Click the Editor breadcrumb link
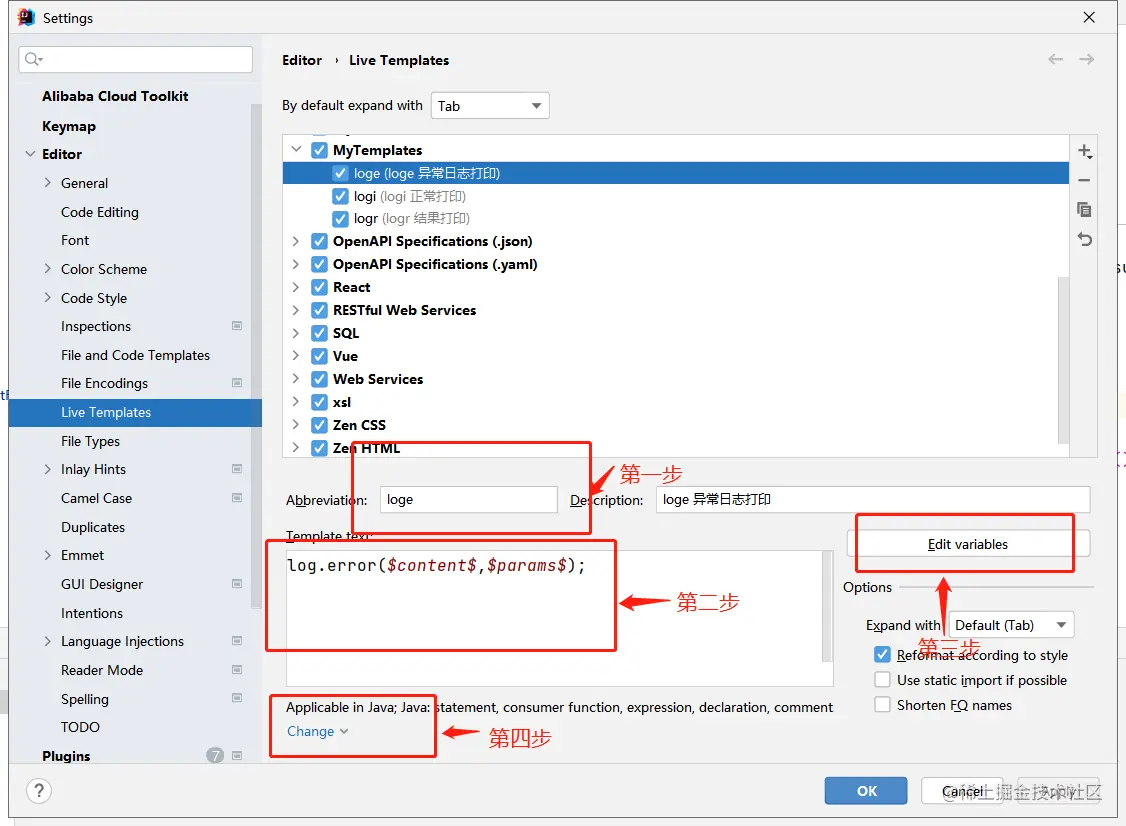This screenshot has width=1126, height=826. [x=302, y=60]
